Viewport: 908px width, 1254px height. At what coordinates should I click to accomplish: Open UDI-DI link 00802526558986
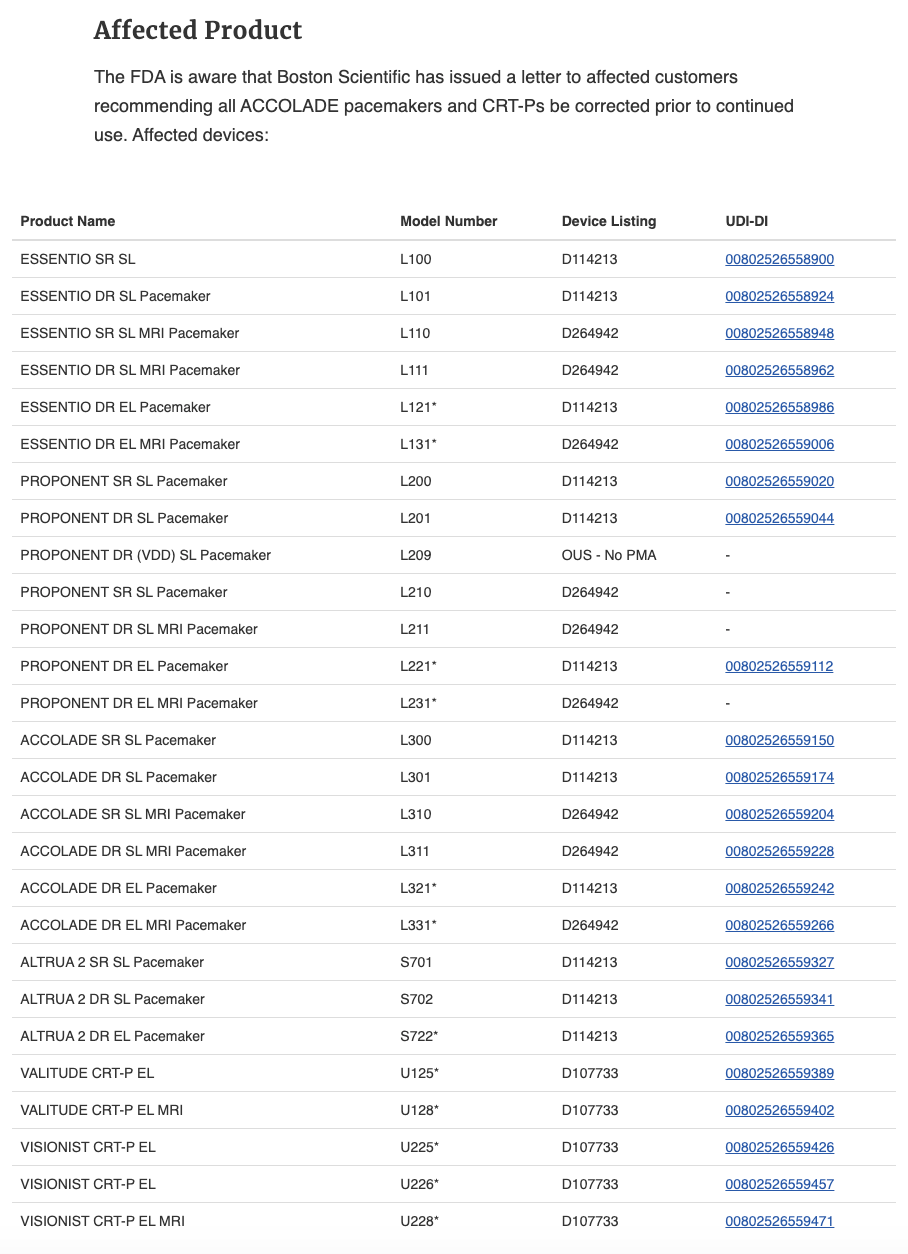(779, 407)
